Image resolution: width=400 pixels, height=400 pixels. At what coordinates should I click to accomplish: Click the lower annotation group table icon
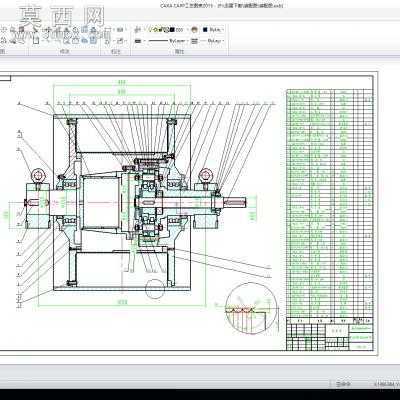[x=121, y=41]
